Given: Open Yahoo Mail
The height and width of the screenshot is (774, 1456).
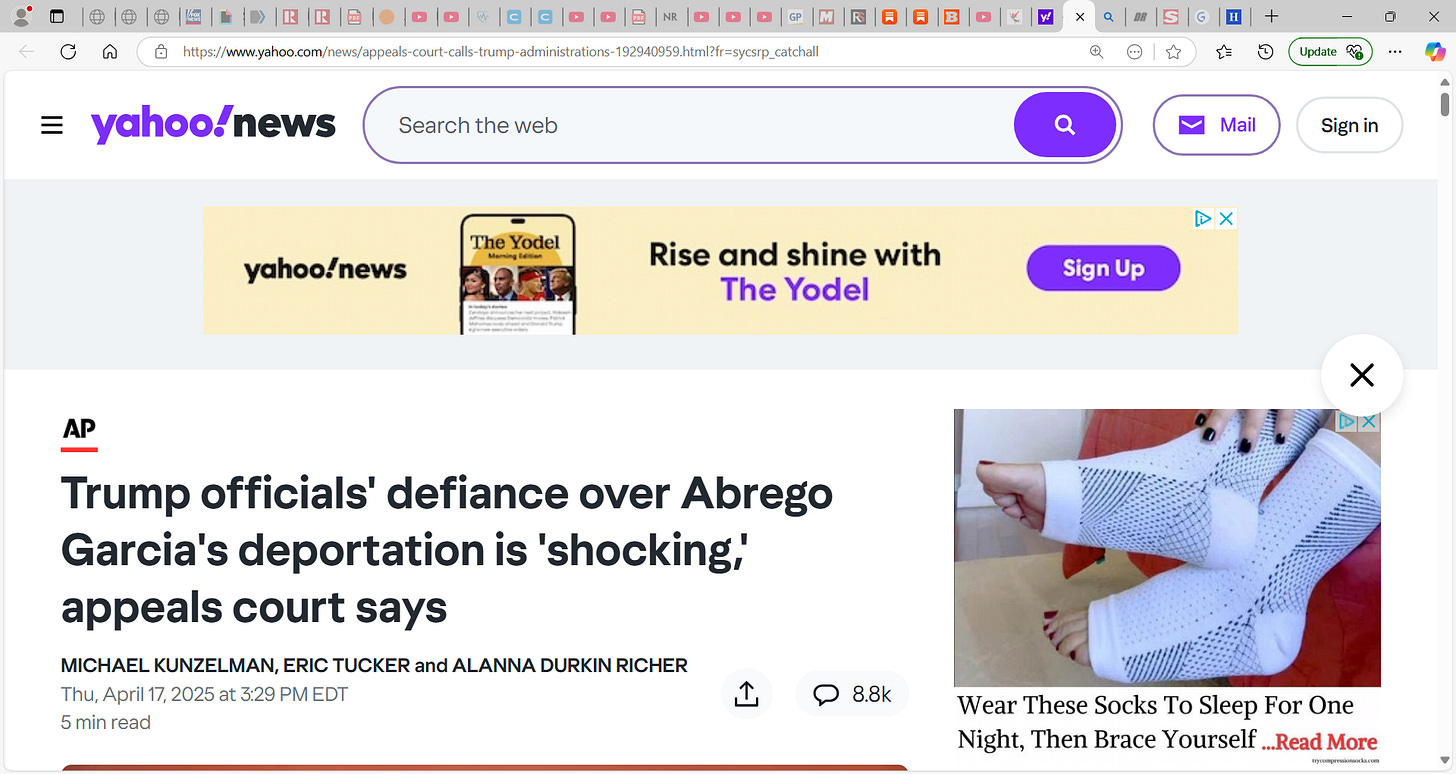Looking at the screenshot, I should [1216, 125].
